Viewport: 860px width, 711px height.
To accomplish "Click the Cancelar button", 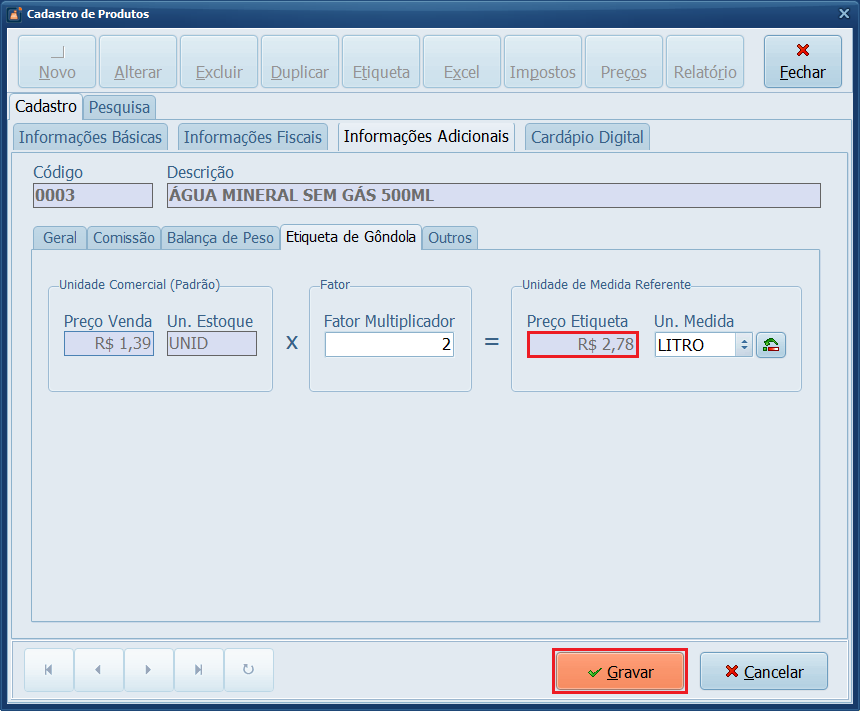I will [764, 672].
